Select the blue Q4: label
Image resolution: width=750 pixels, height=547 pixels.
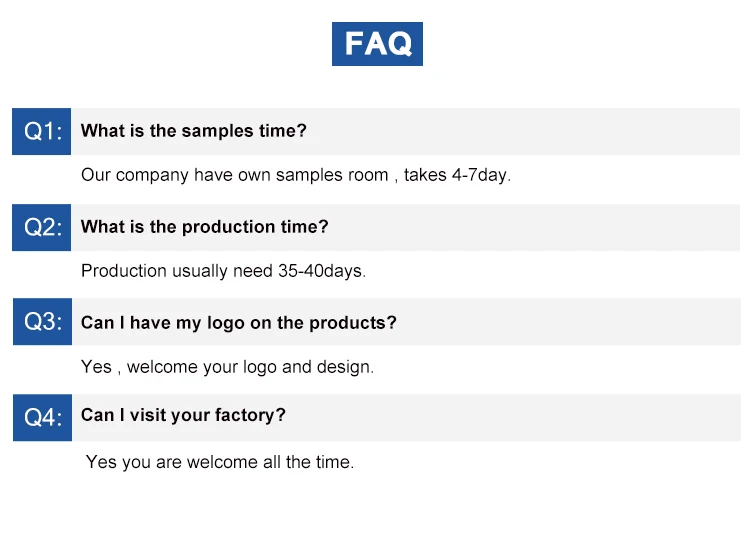[x=42, y=417]
